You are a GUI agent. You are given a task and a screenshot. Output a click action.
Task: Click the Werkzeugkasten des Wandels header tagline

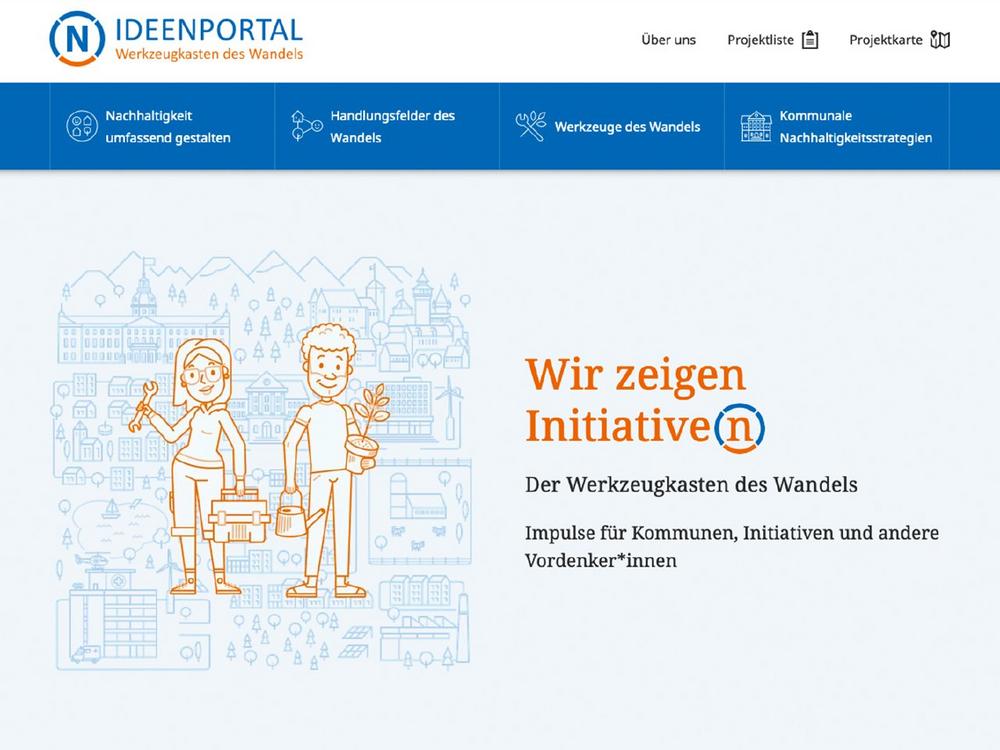pyautogui.click(x=208, y=54)
